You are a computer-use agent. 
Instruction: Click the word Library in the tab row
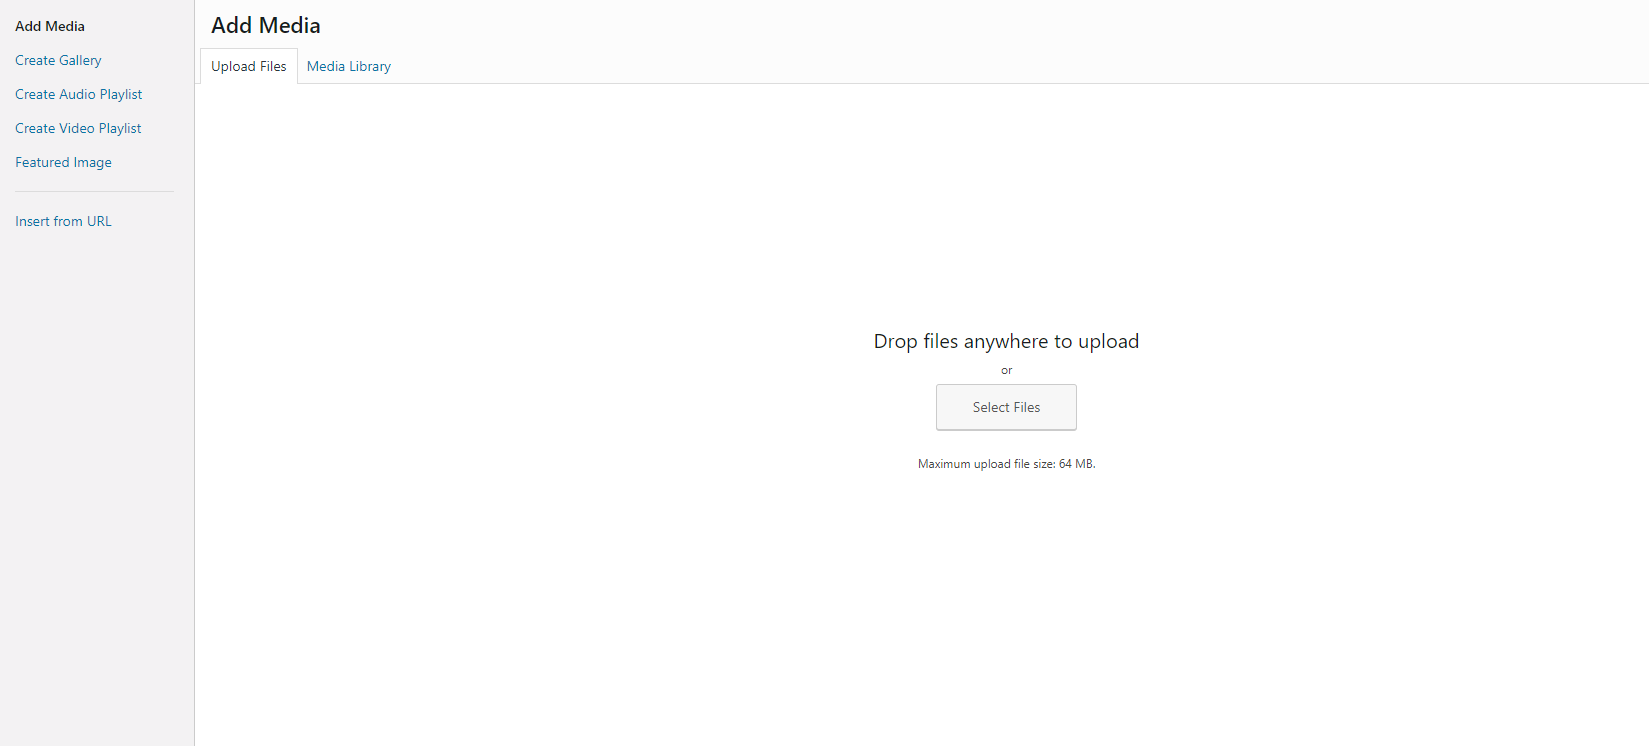[370, 66]
